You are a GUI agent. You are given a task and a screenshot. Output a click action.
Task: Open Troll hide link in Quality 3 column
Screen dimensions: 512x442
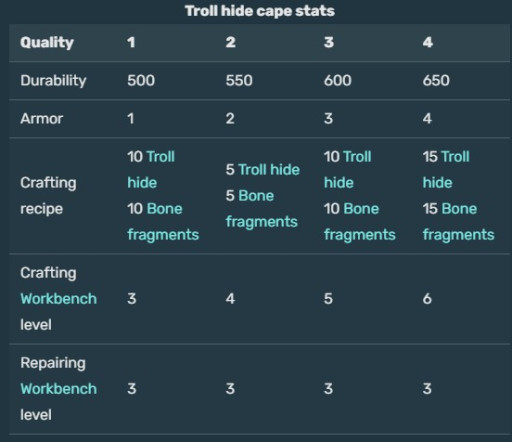coord(348,169)
